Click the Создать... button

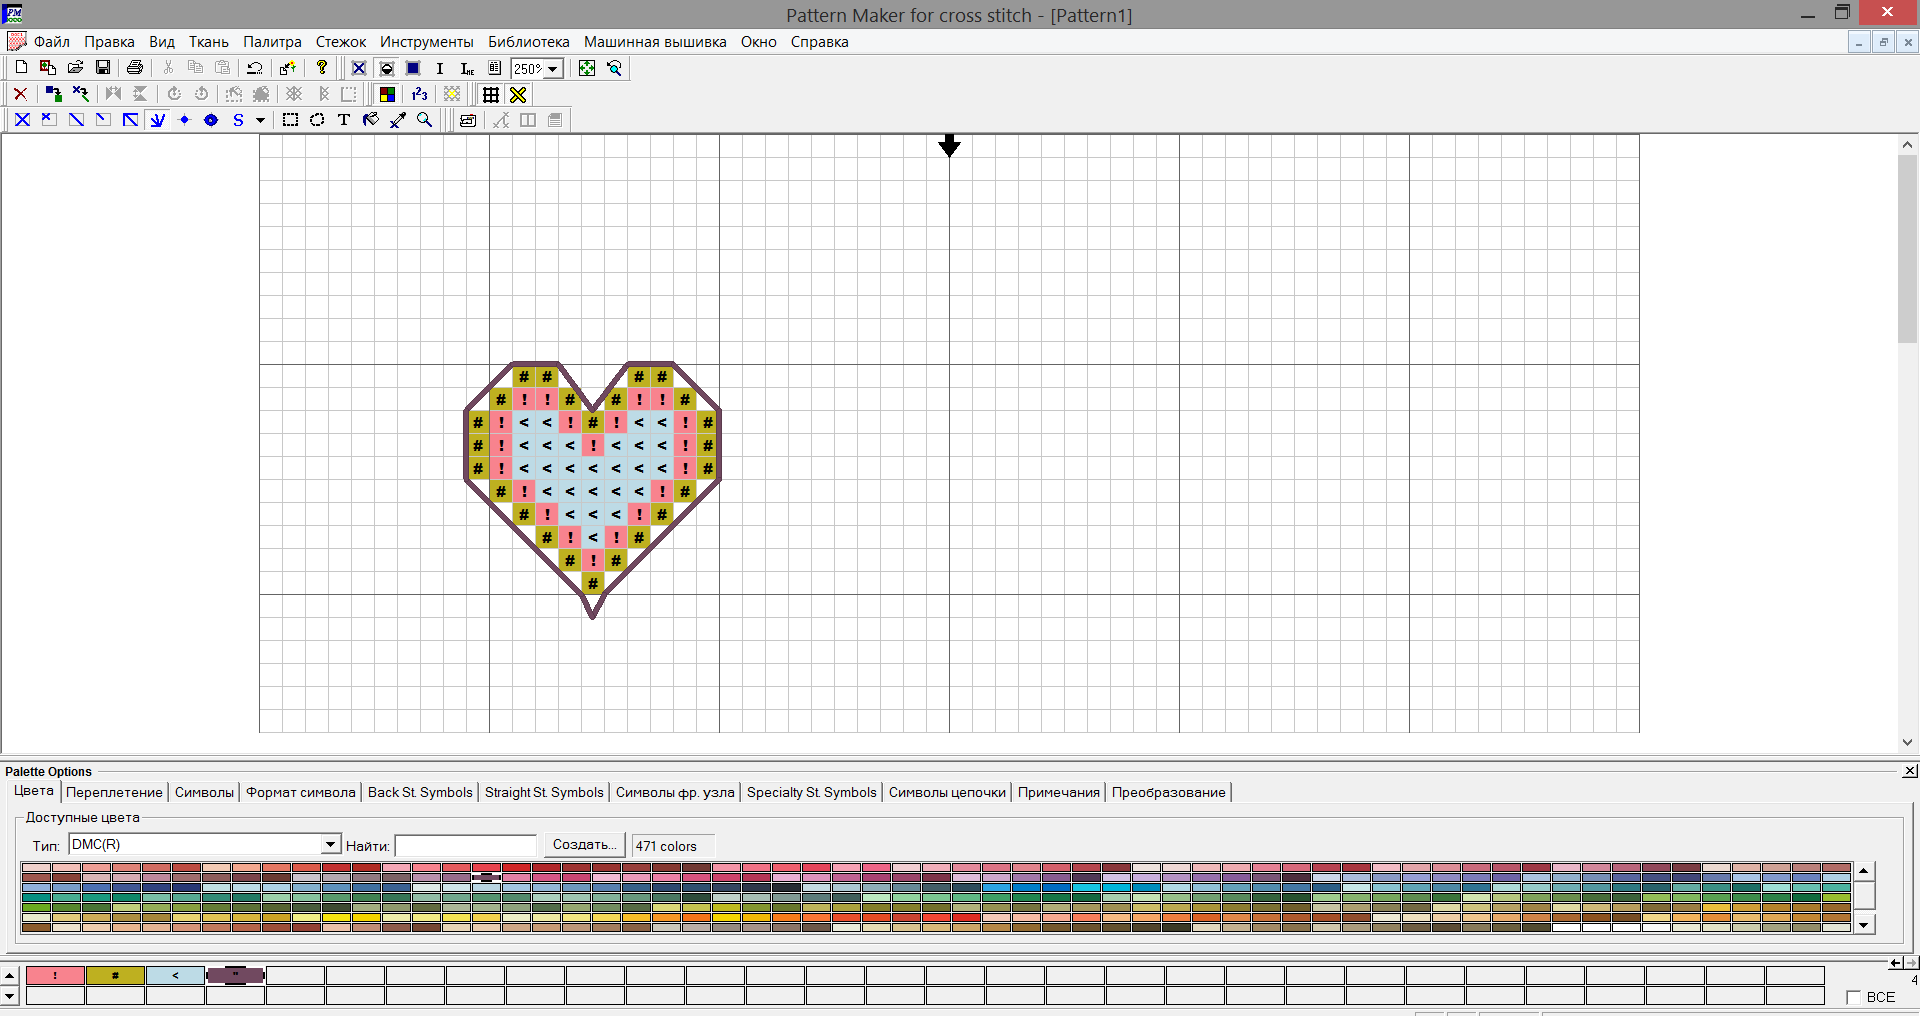(x=584, y=845)
